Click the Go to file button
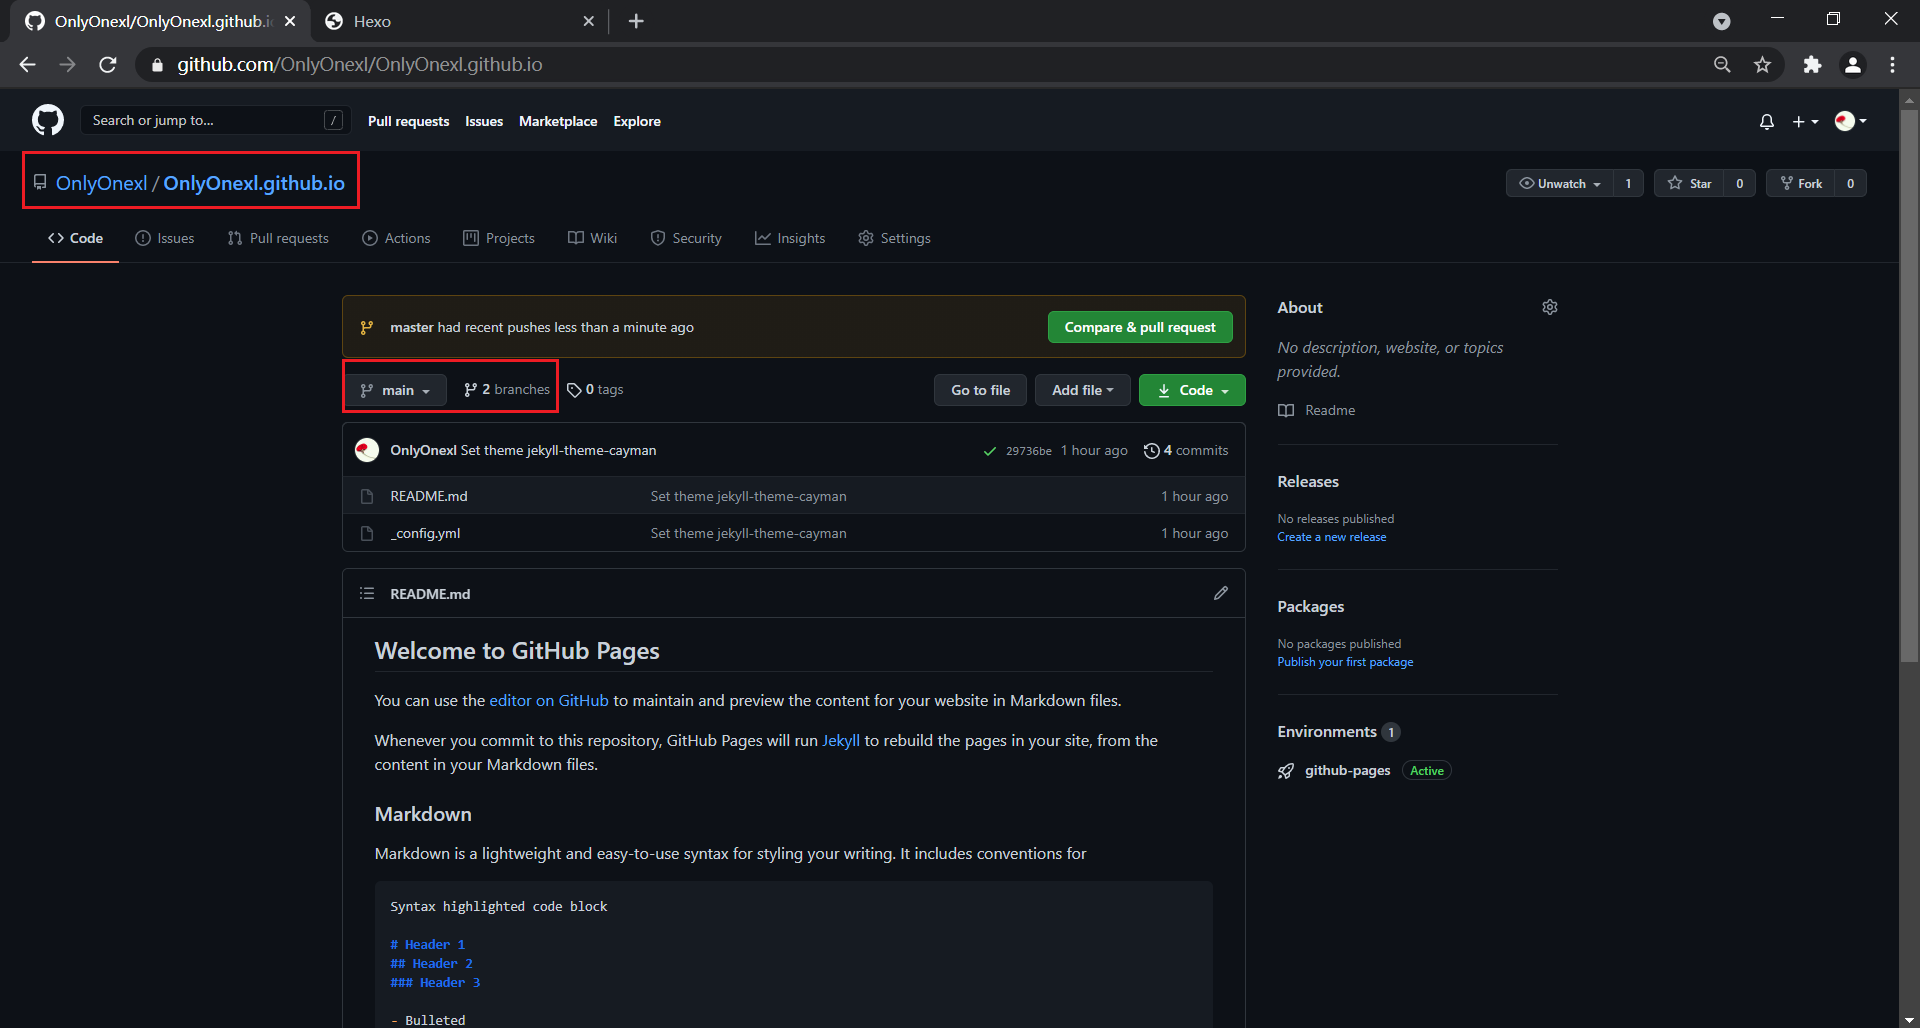1920x1028 pixels. click(x=980, y=390)
